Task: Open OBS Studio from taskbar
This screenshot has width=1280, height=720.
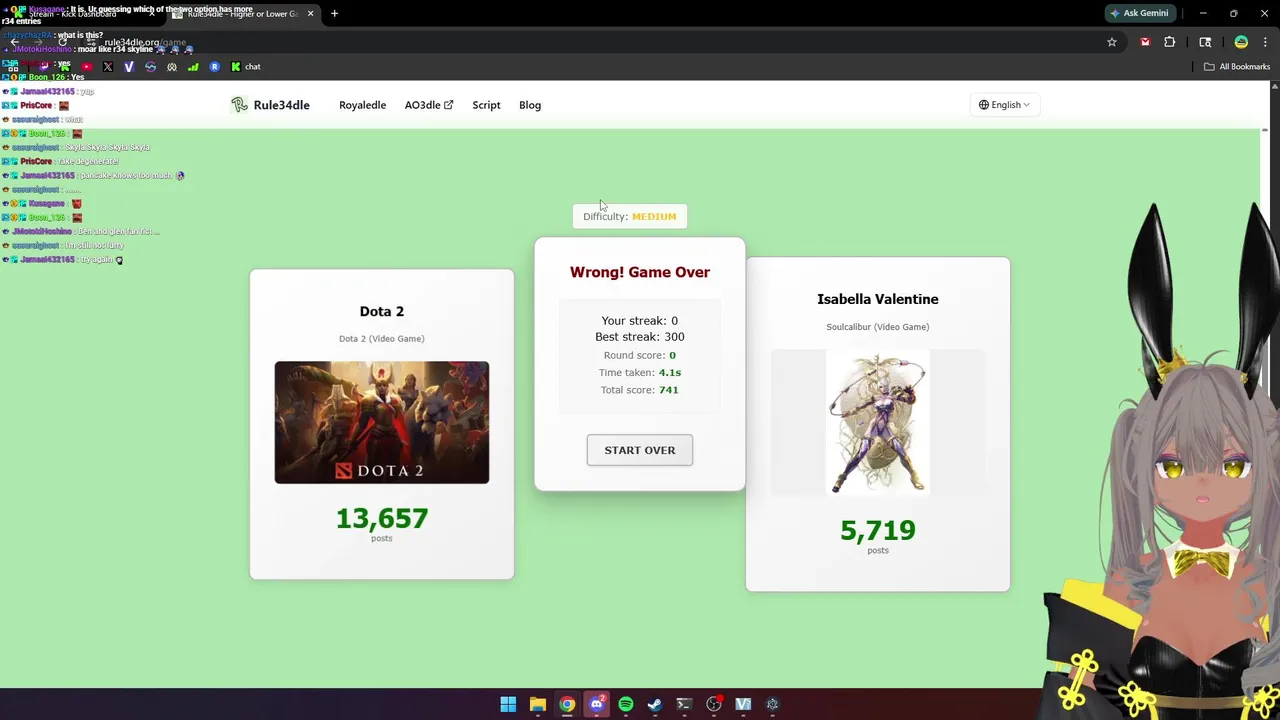Action: pyautogui.click(x=713, y=704)
